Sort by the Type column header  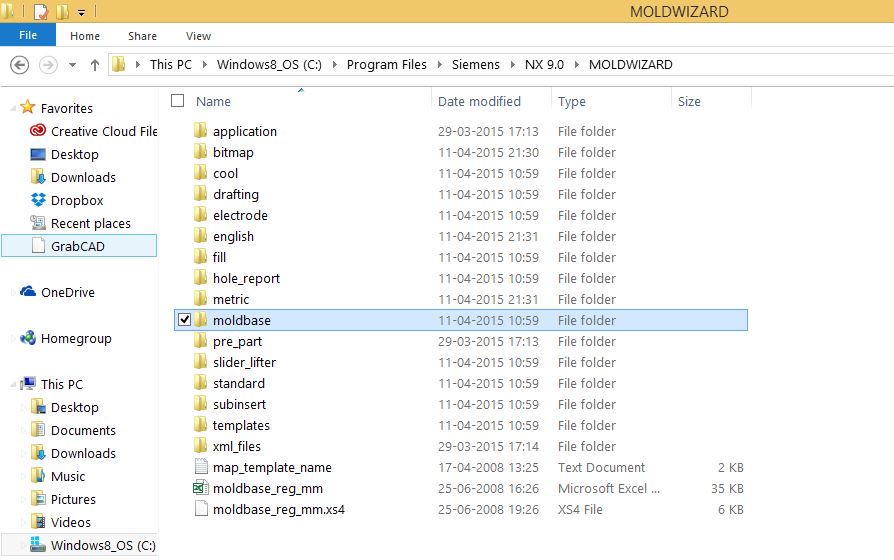tap(571, 102)
